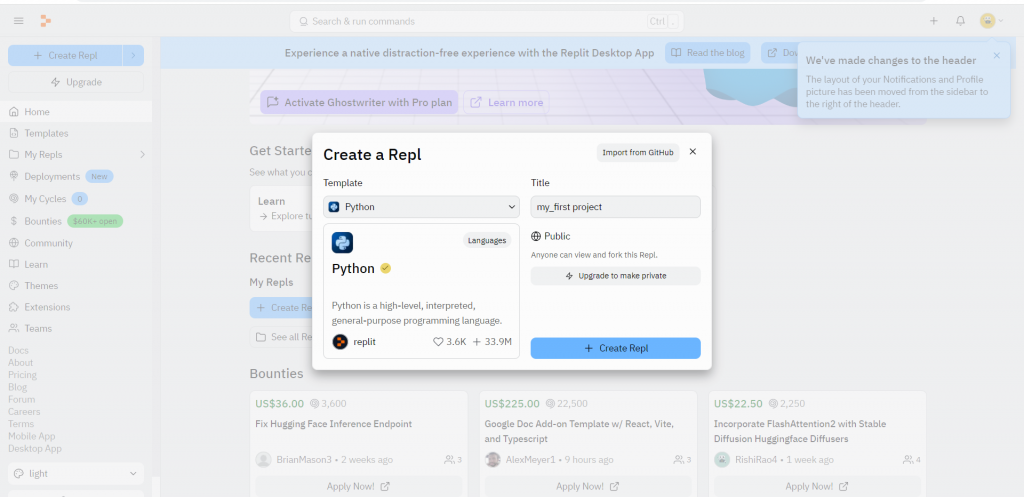Click the Docs link
The width and height of the screenshot is (1024, 497).
18,350
